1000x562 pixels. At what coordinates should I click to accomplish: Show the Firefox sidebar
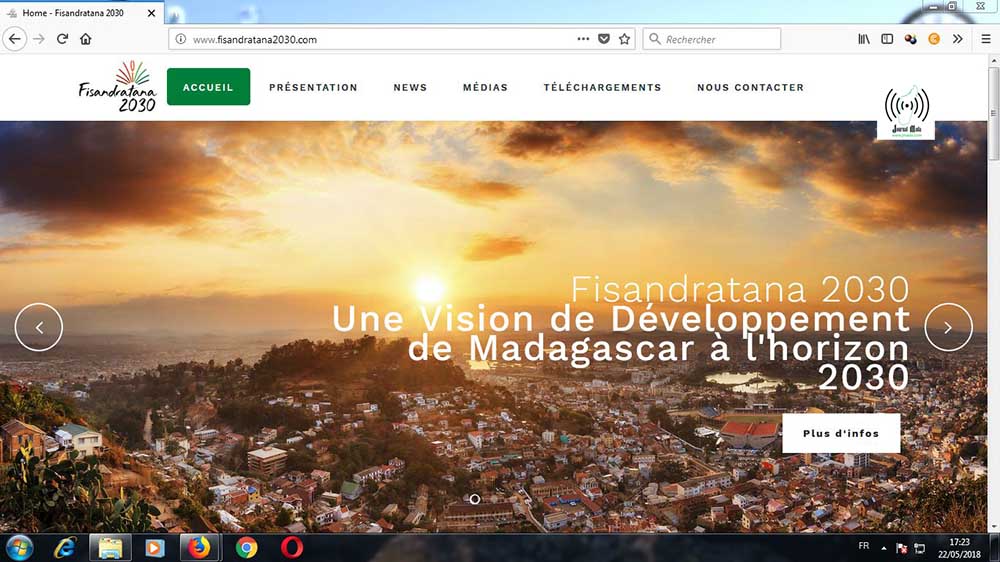(x=887, y=39)
